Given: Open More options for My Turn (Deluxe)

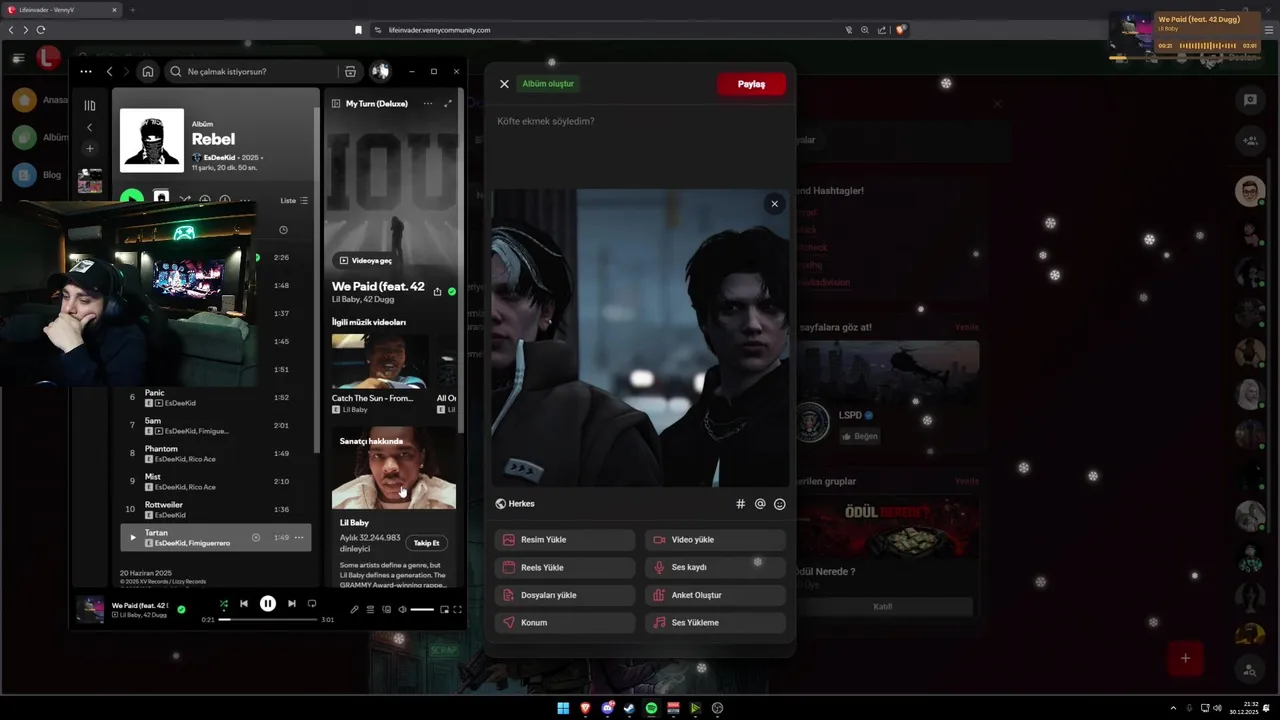Looking at the screenshot, I should click(428, 103).
